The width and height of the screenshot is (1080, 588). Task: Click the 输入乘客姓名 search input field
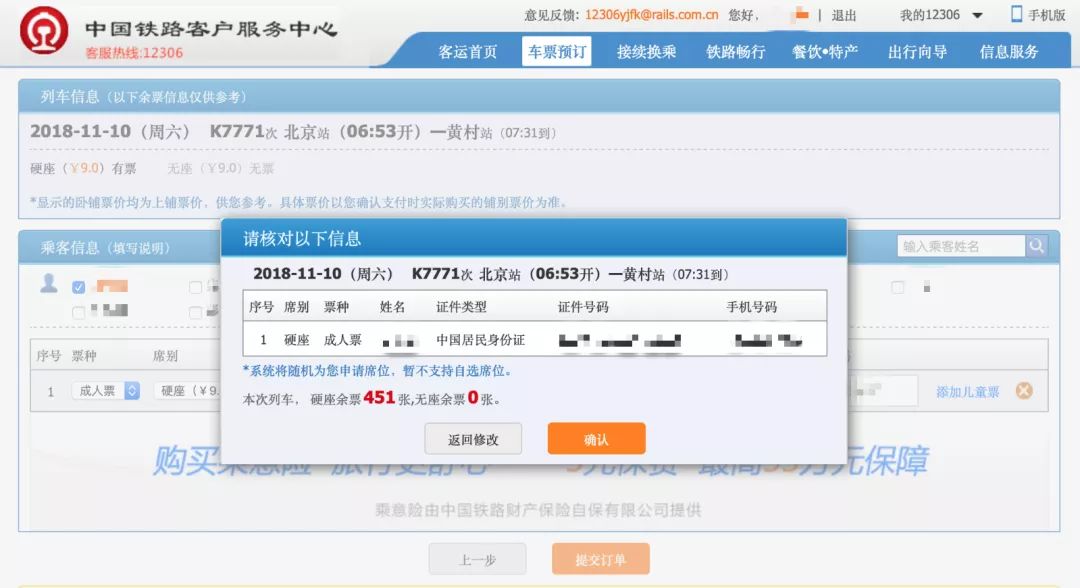coord(960,245)
